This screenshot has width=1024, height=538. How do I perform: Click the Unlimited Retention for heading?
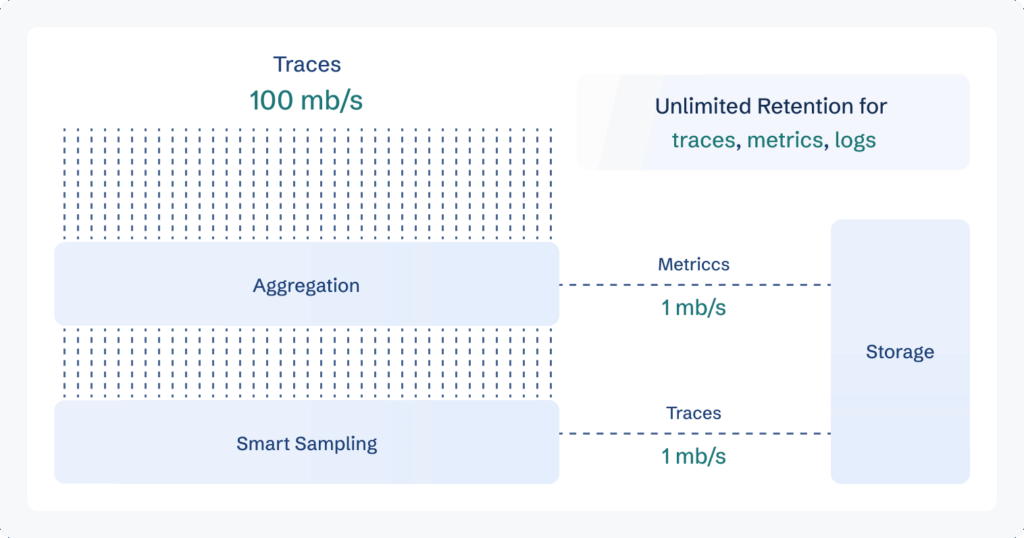click(x=771, y=106)
